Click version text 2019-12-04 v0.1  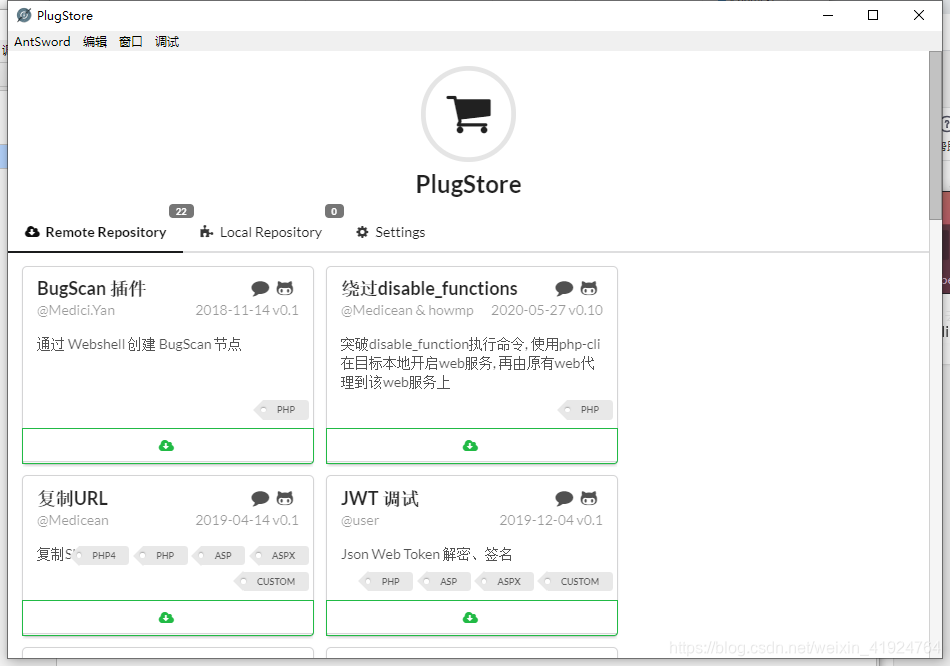[x=551, y=520]
